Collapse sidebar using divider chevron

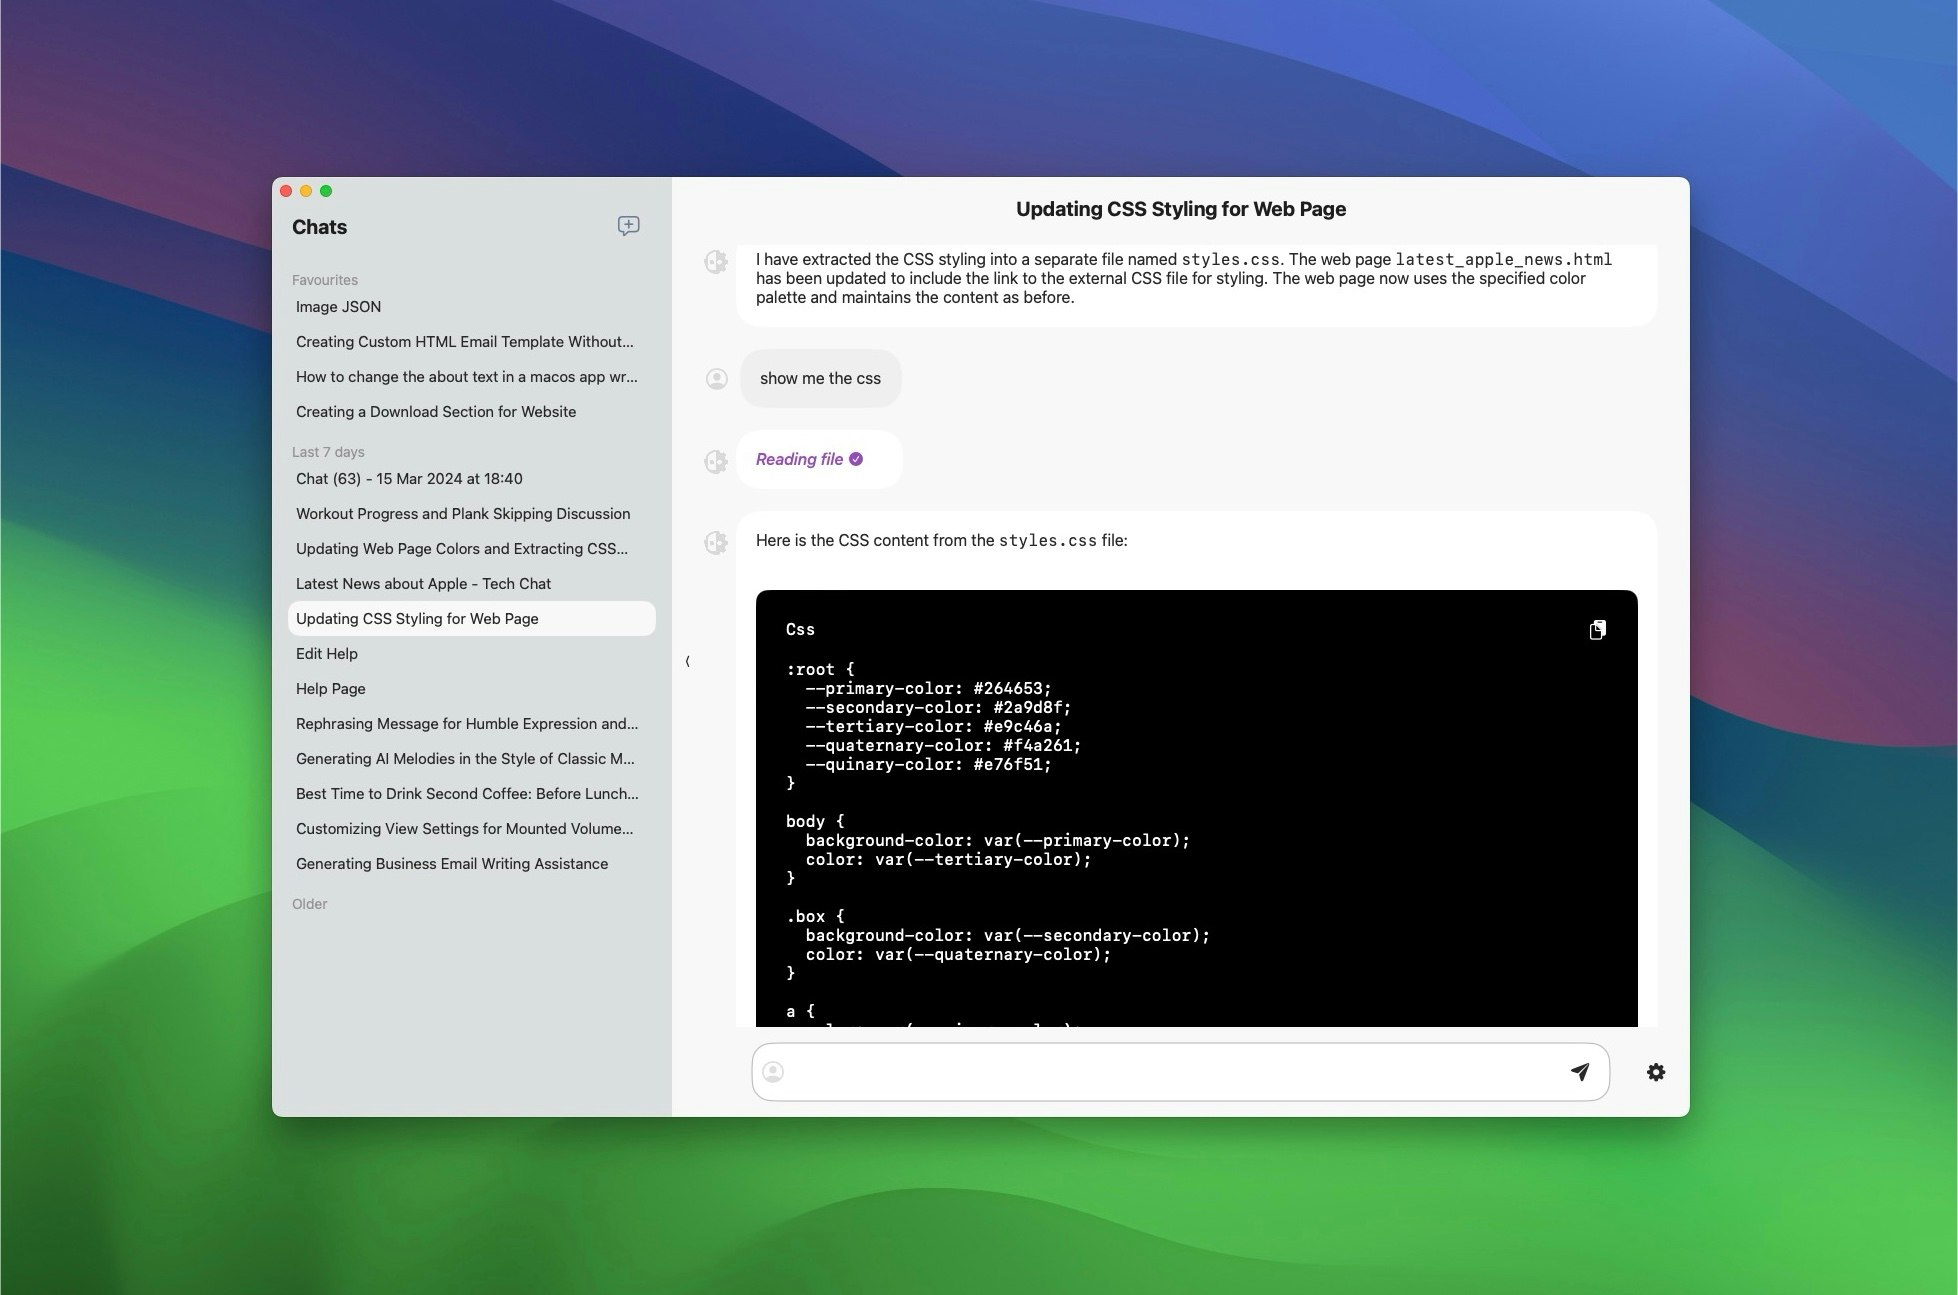coord(687,661)
